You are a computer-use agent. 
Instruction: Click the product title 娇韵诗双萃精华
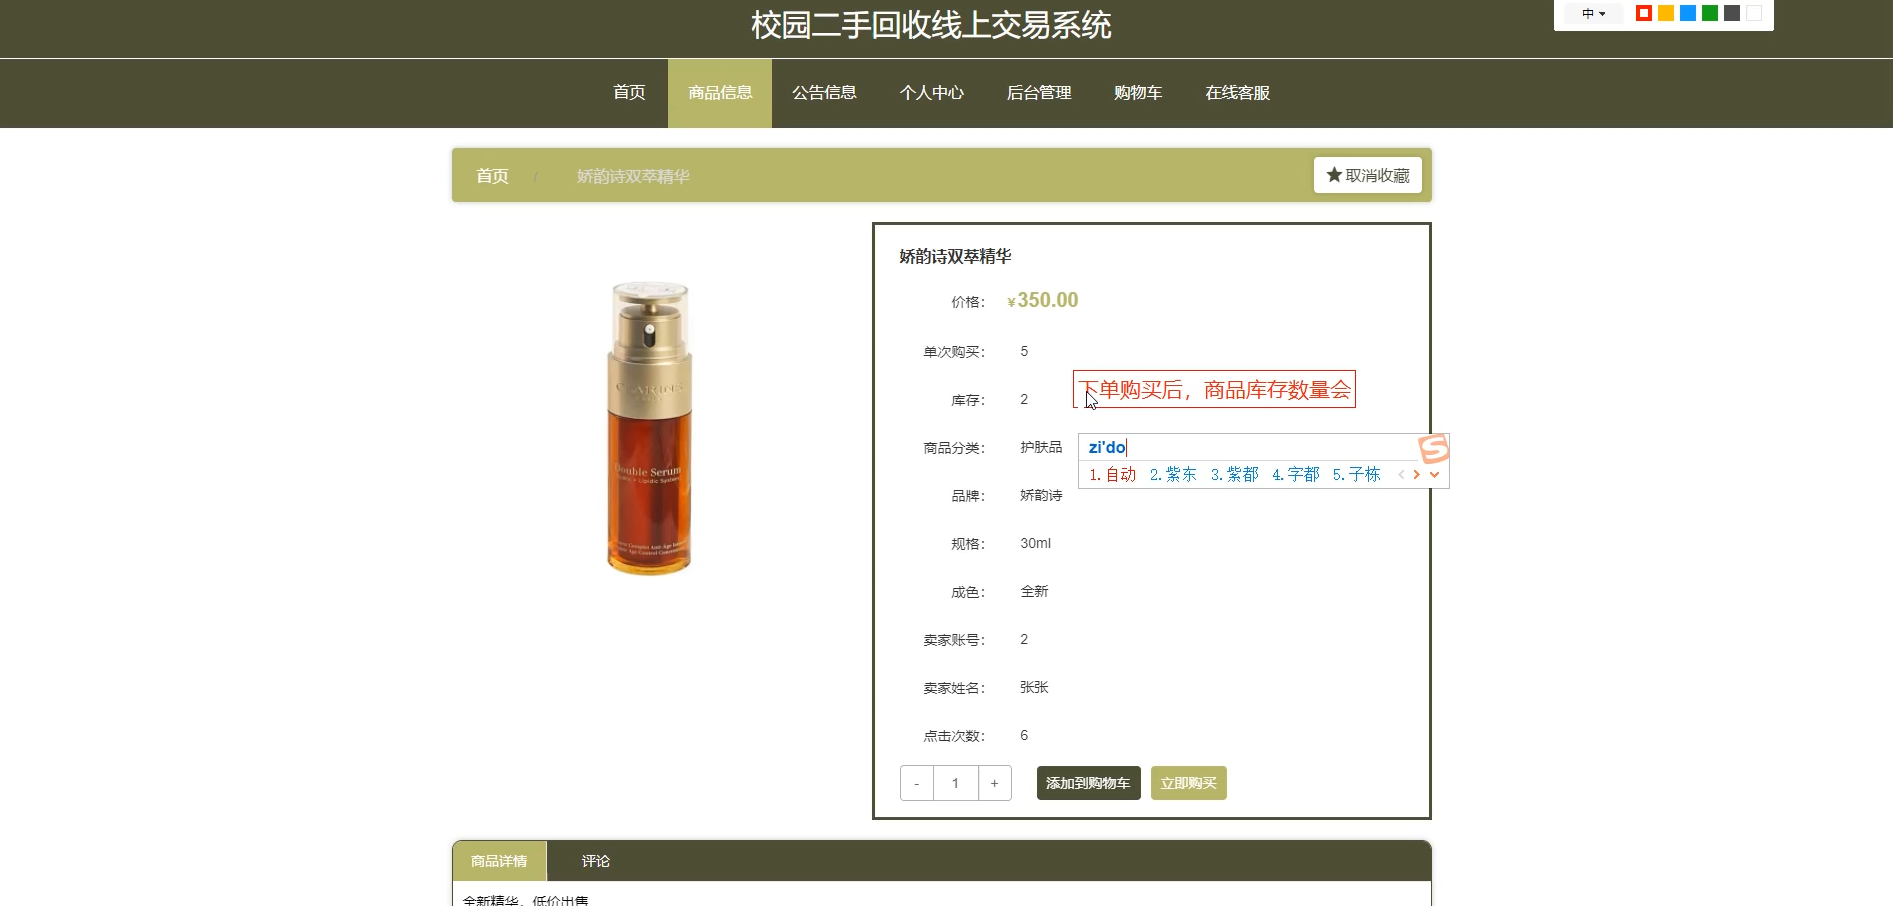click(x=955, y=257)
